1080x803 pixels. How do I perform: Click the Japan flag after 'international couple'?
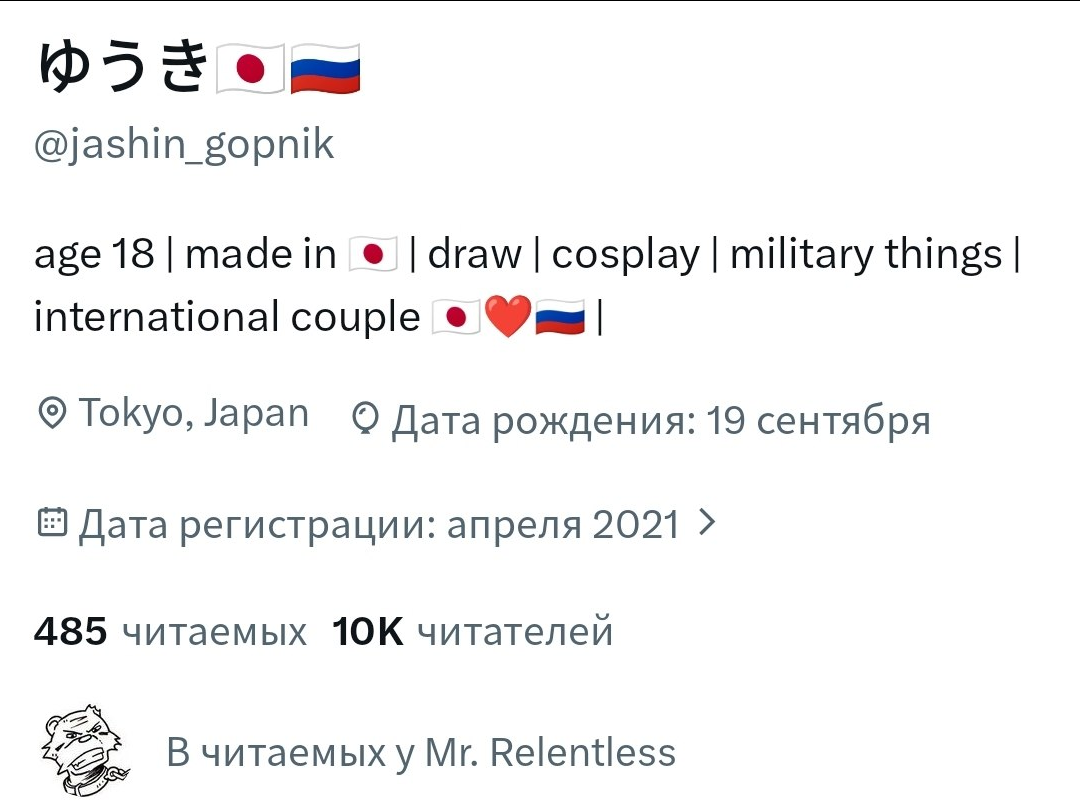pos(456,317)
